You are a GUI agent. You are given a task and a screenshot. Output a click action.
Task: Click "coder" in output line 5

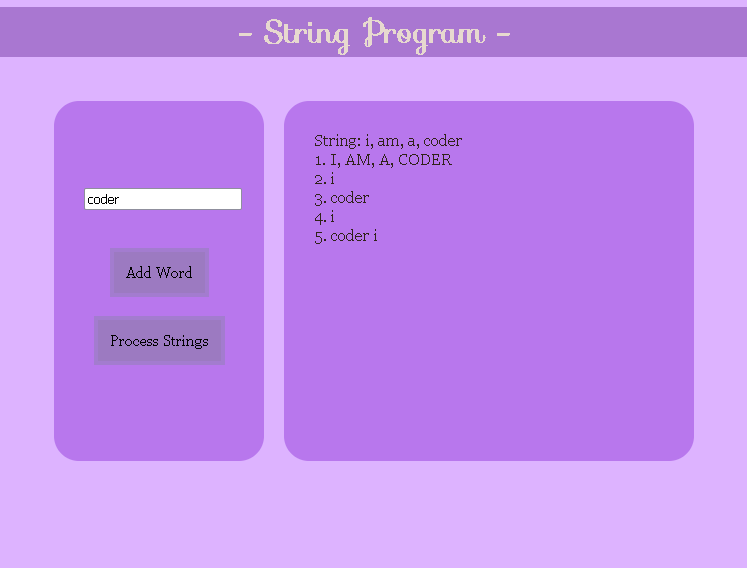[x=349, y=236]
